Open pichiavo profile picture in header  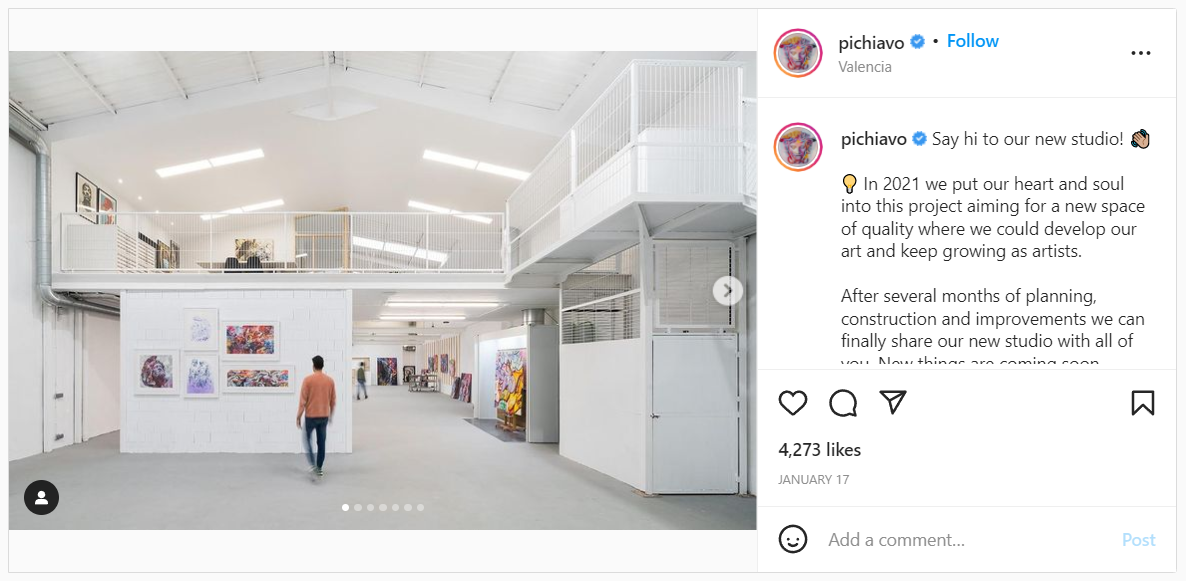[x=798, y=53]
